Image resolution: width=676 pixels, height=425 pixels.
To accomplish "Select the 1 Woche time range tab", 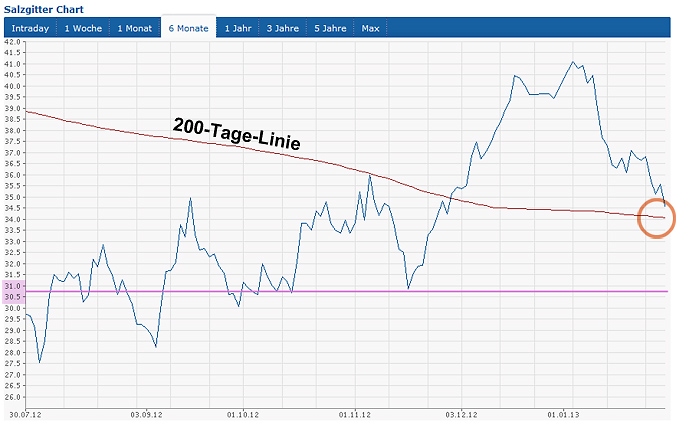I will point(83,28).
